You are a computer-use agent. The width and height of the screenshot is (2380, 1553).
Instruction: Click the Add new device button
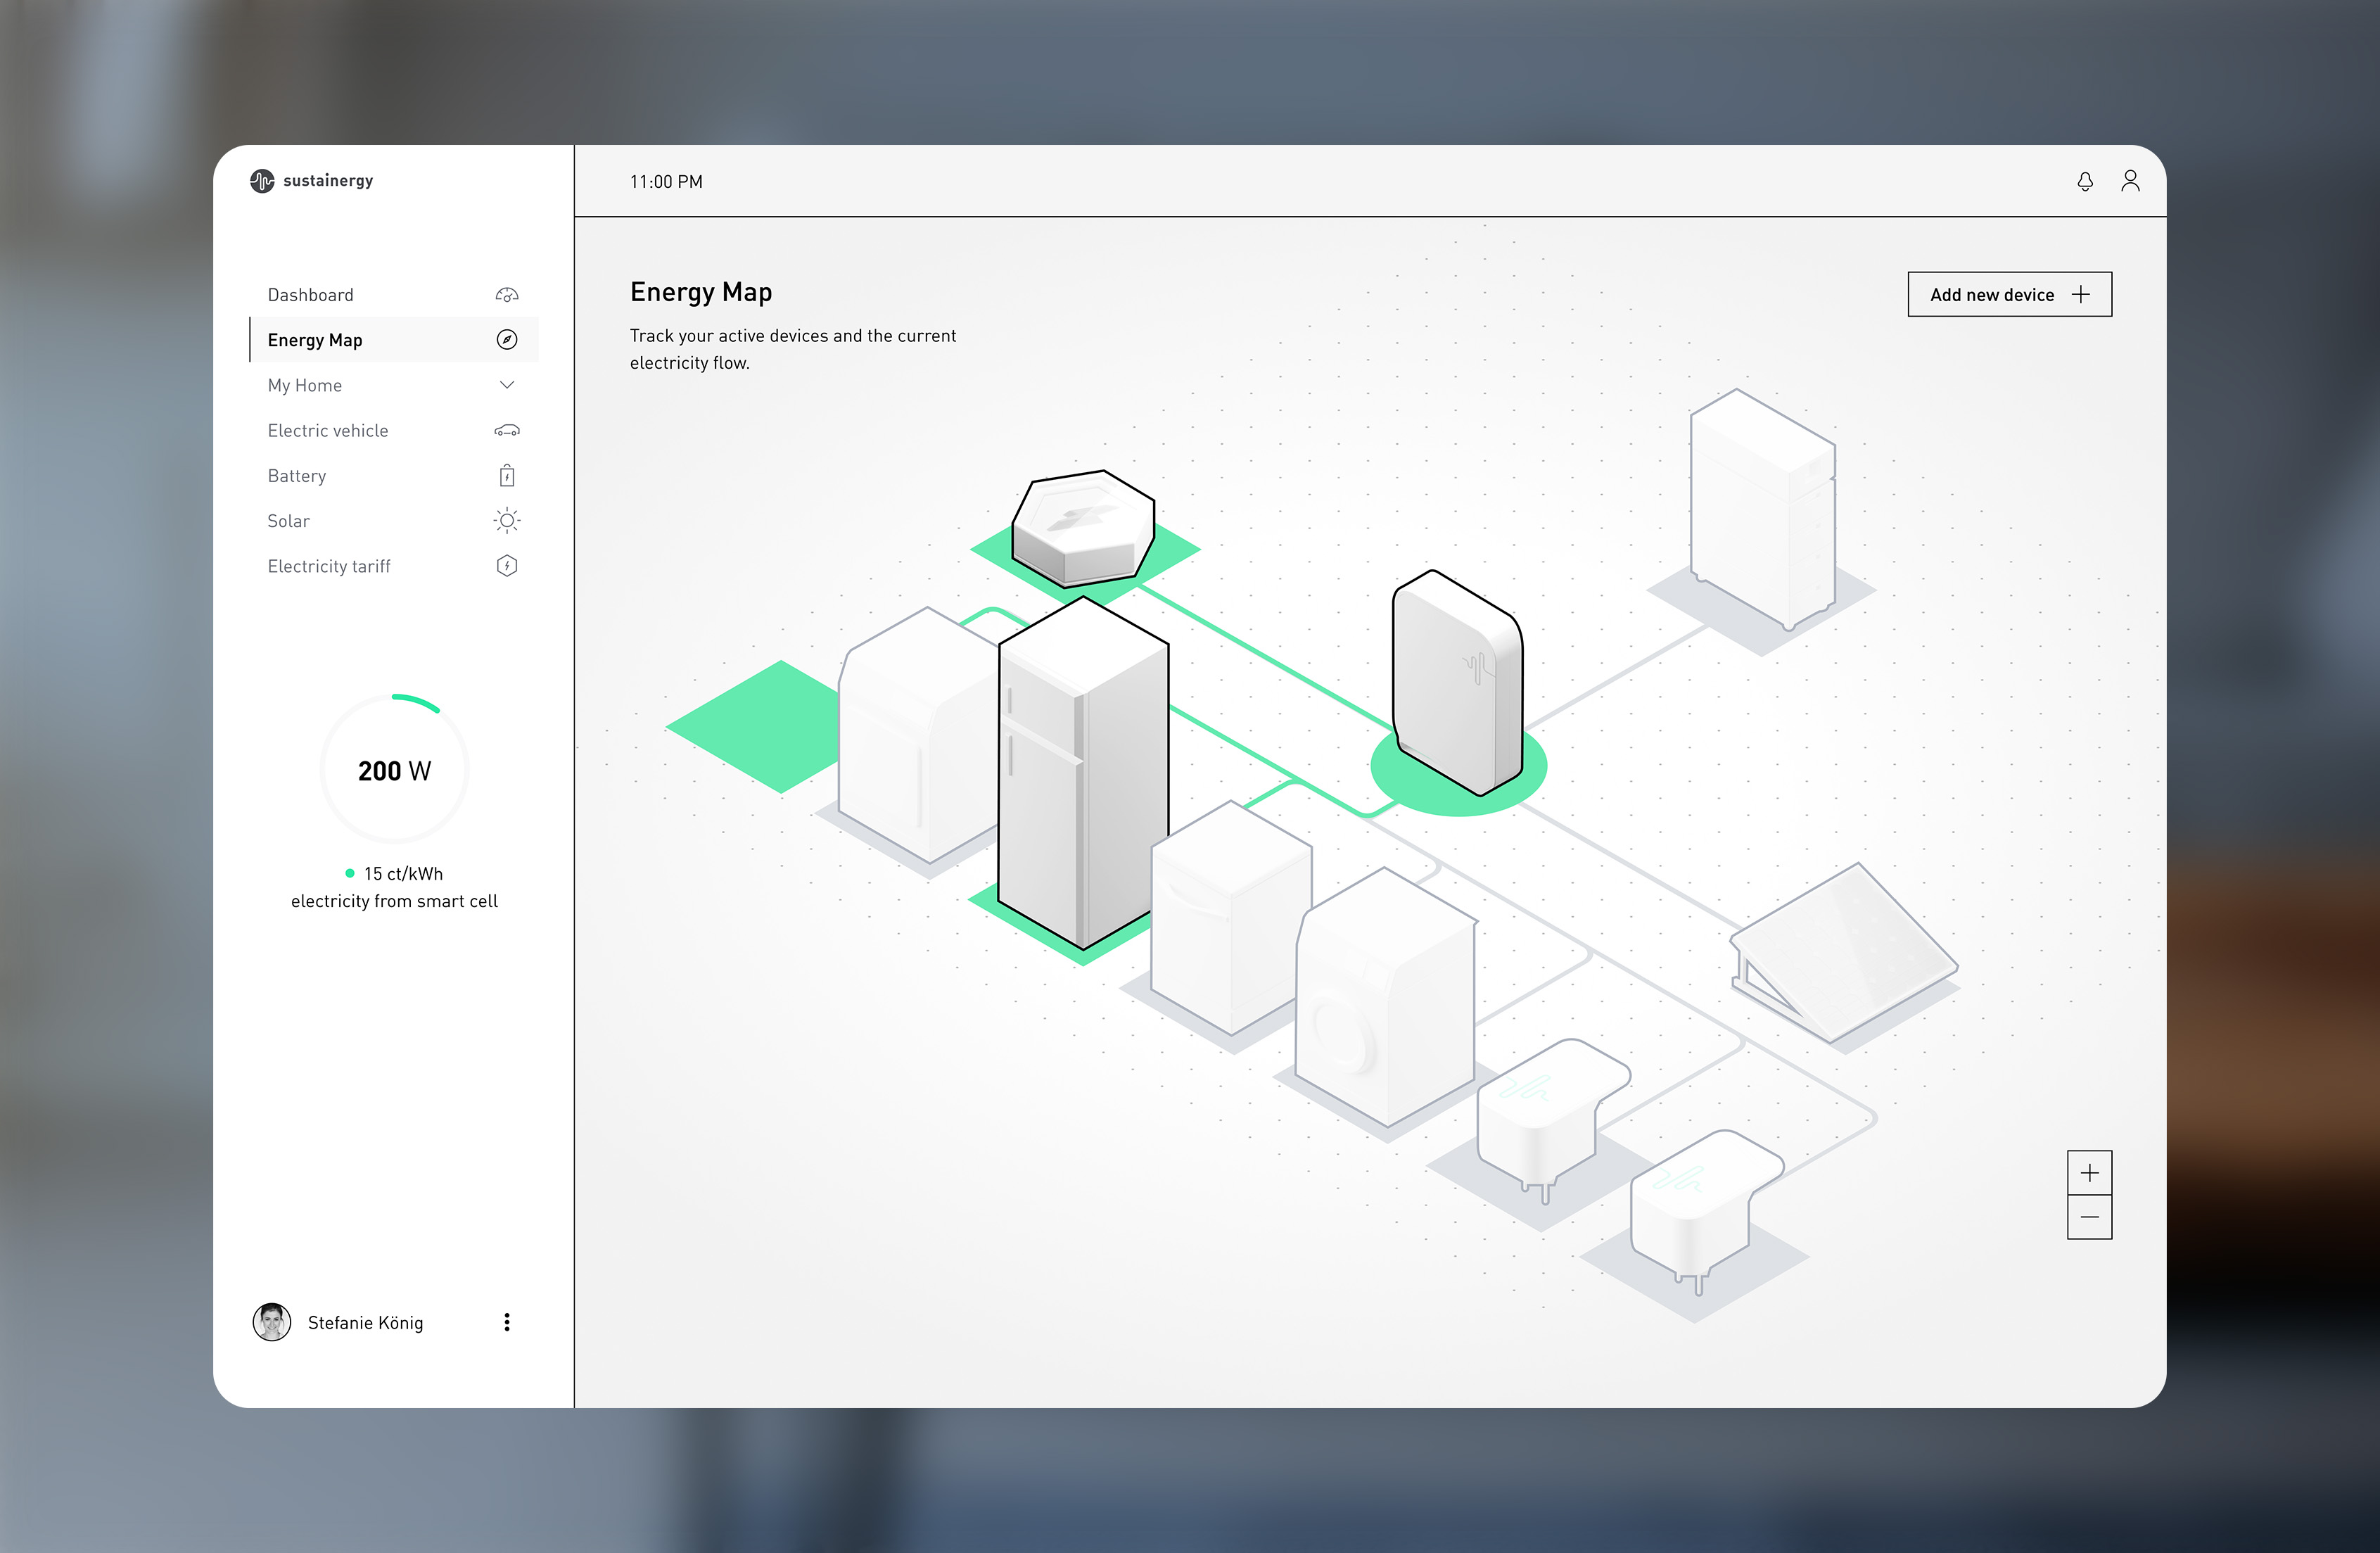pyautogui.click(x=2009, y=295)
